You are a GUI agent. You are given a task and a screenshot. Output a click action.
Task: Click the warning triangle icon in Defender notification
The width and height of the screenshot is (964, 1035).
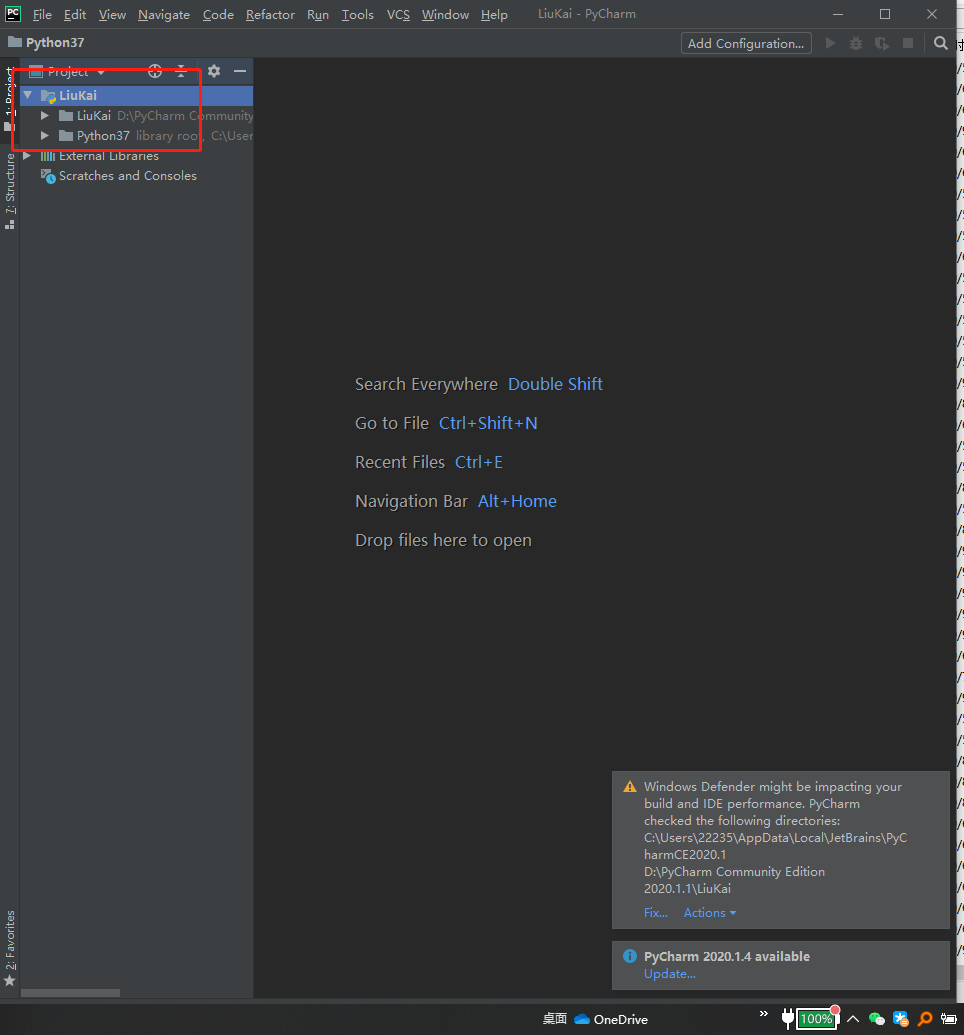click(x=630, y=787)
